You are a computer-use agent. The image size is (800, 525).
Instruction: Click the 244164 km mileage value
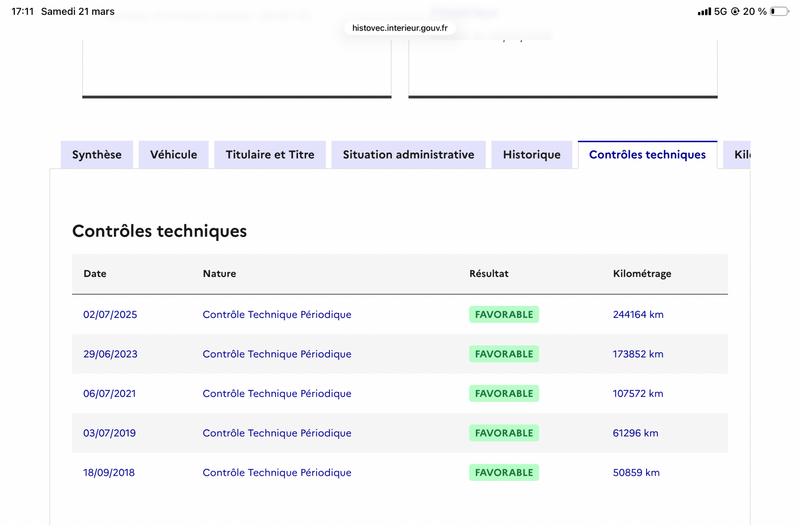[638, 315]
